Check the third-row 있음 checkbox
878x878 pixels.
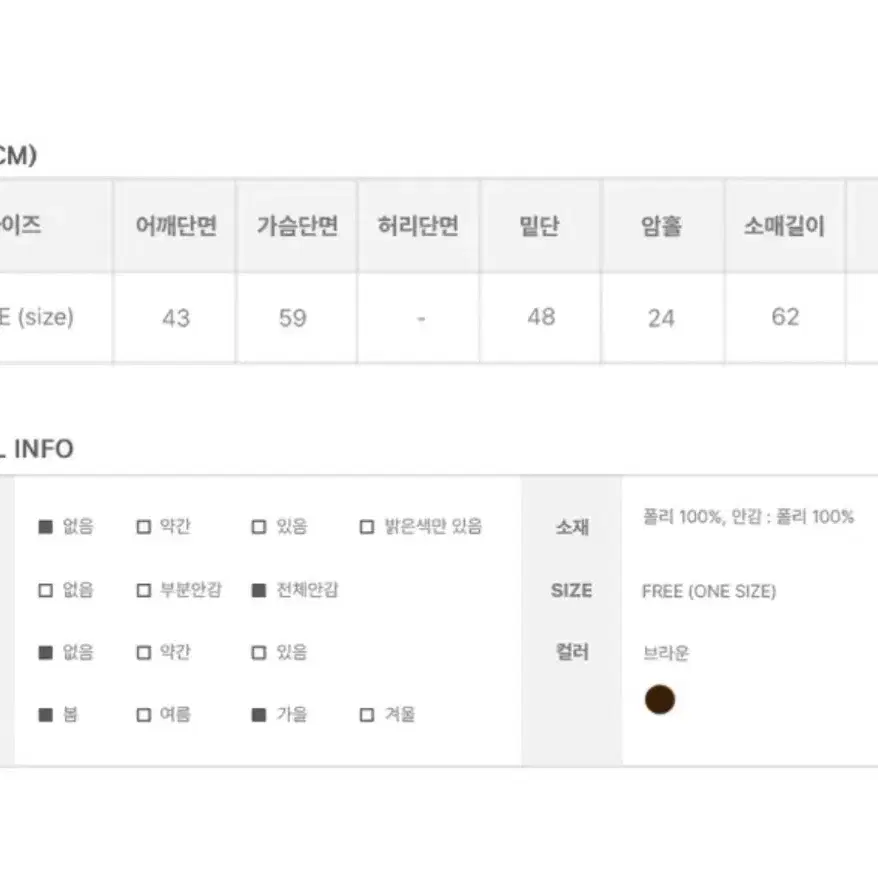259,653
